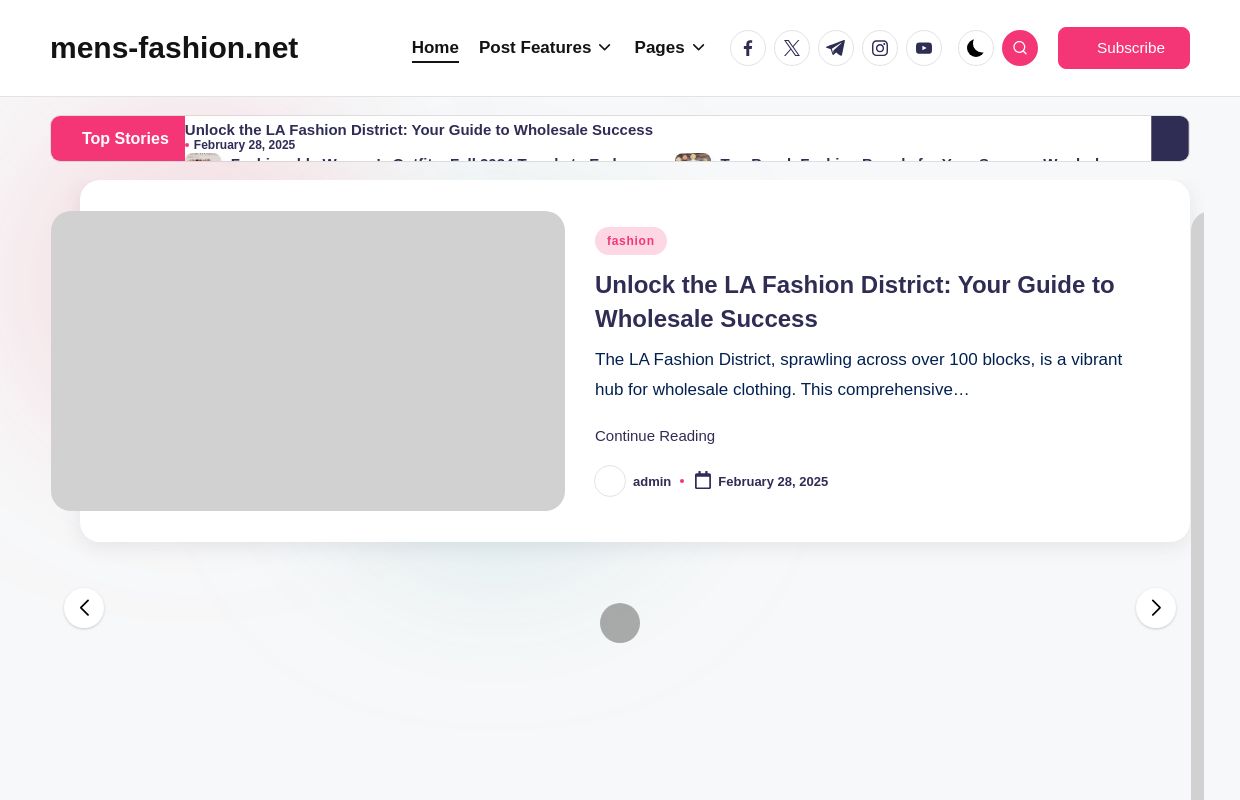The height and width of the screenshot is (800, 1240).
Task: Open the Facebook social icon
Action: click(748, 48)
